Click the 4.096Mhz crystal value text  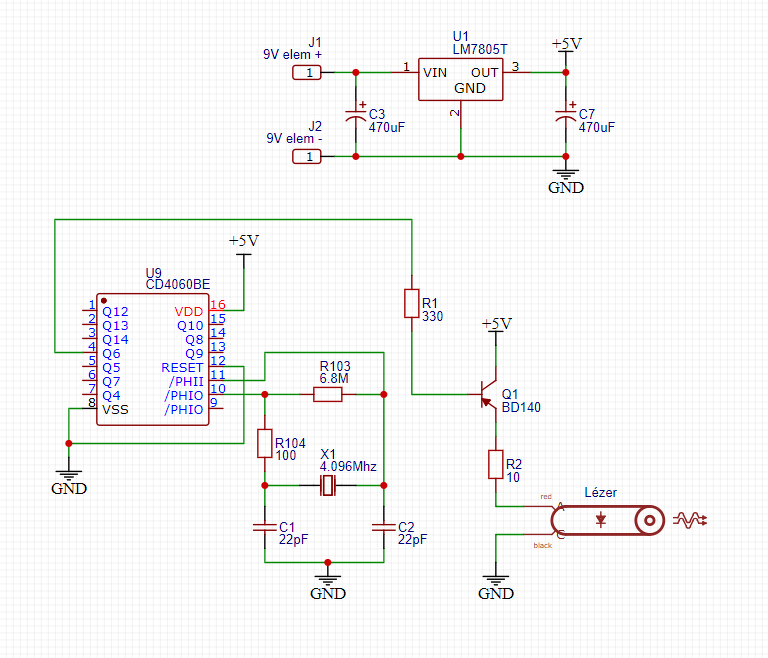click(x=348, y=466)
